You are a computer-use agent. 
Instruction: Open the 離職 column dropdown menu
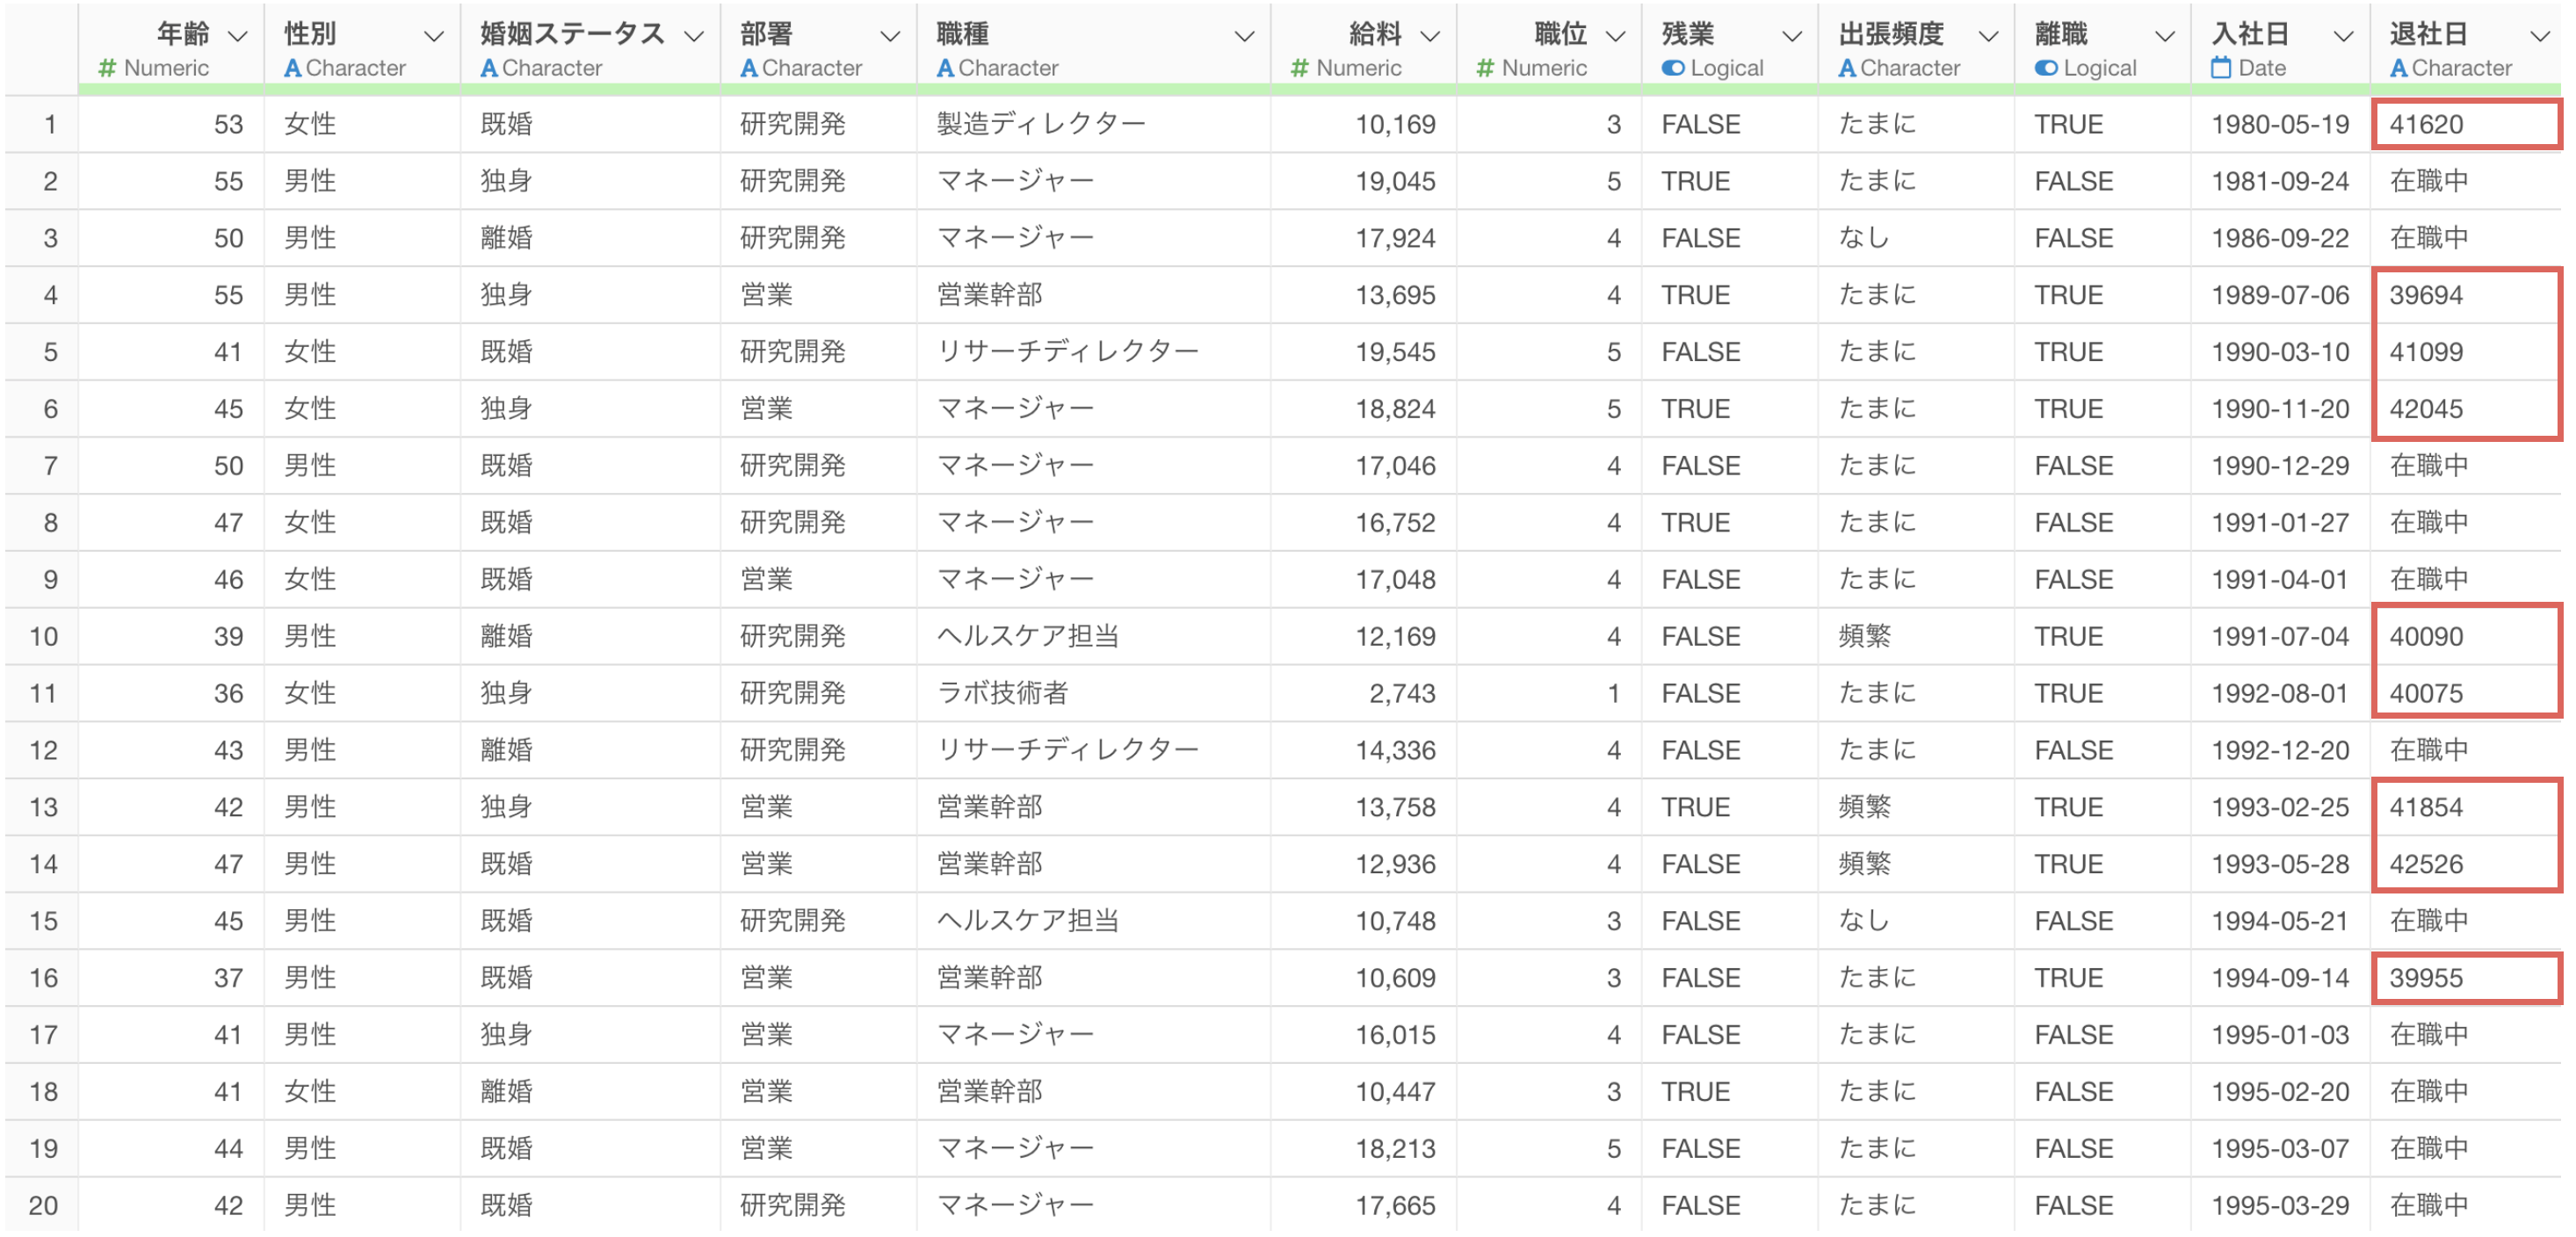point(2165,36)
